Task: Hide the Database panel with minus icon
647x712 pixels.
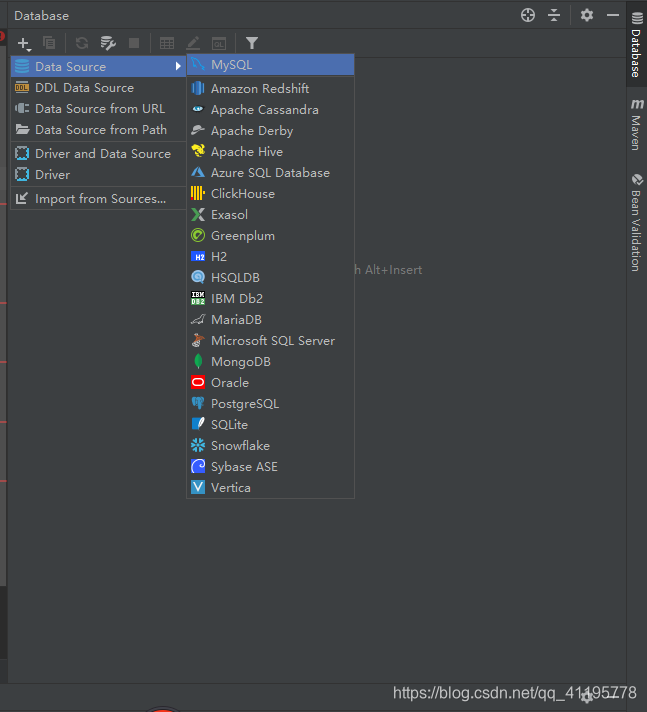Action: pyautogui.click(x=613, y=15)
